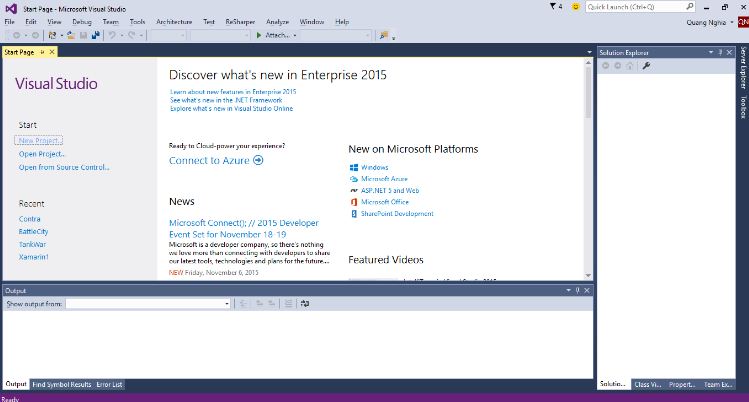
Task: Open Solution Explorer window position dropdown
Action: (711, 51)
